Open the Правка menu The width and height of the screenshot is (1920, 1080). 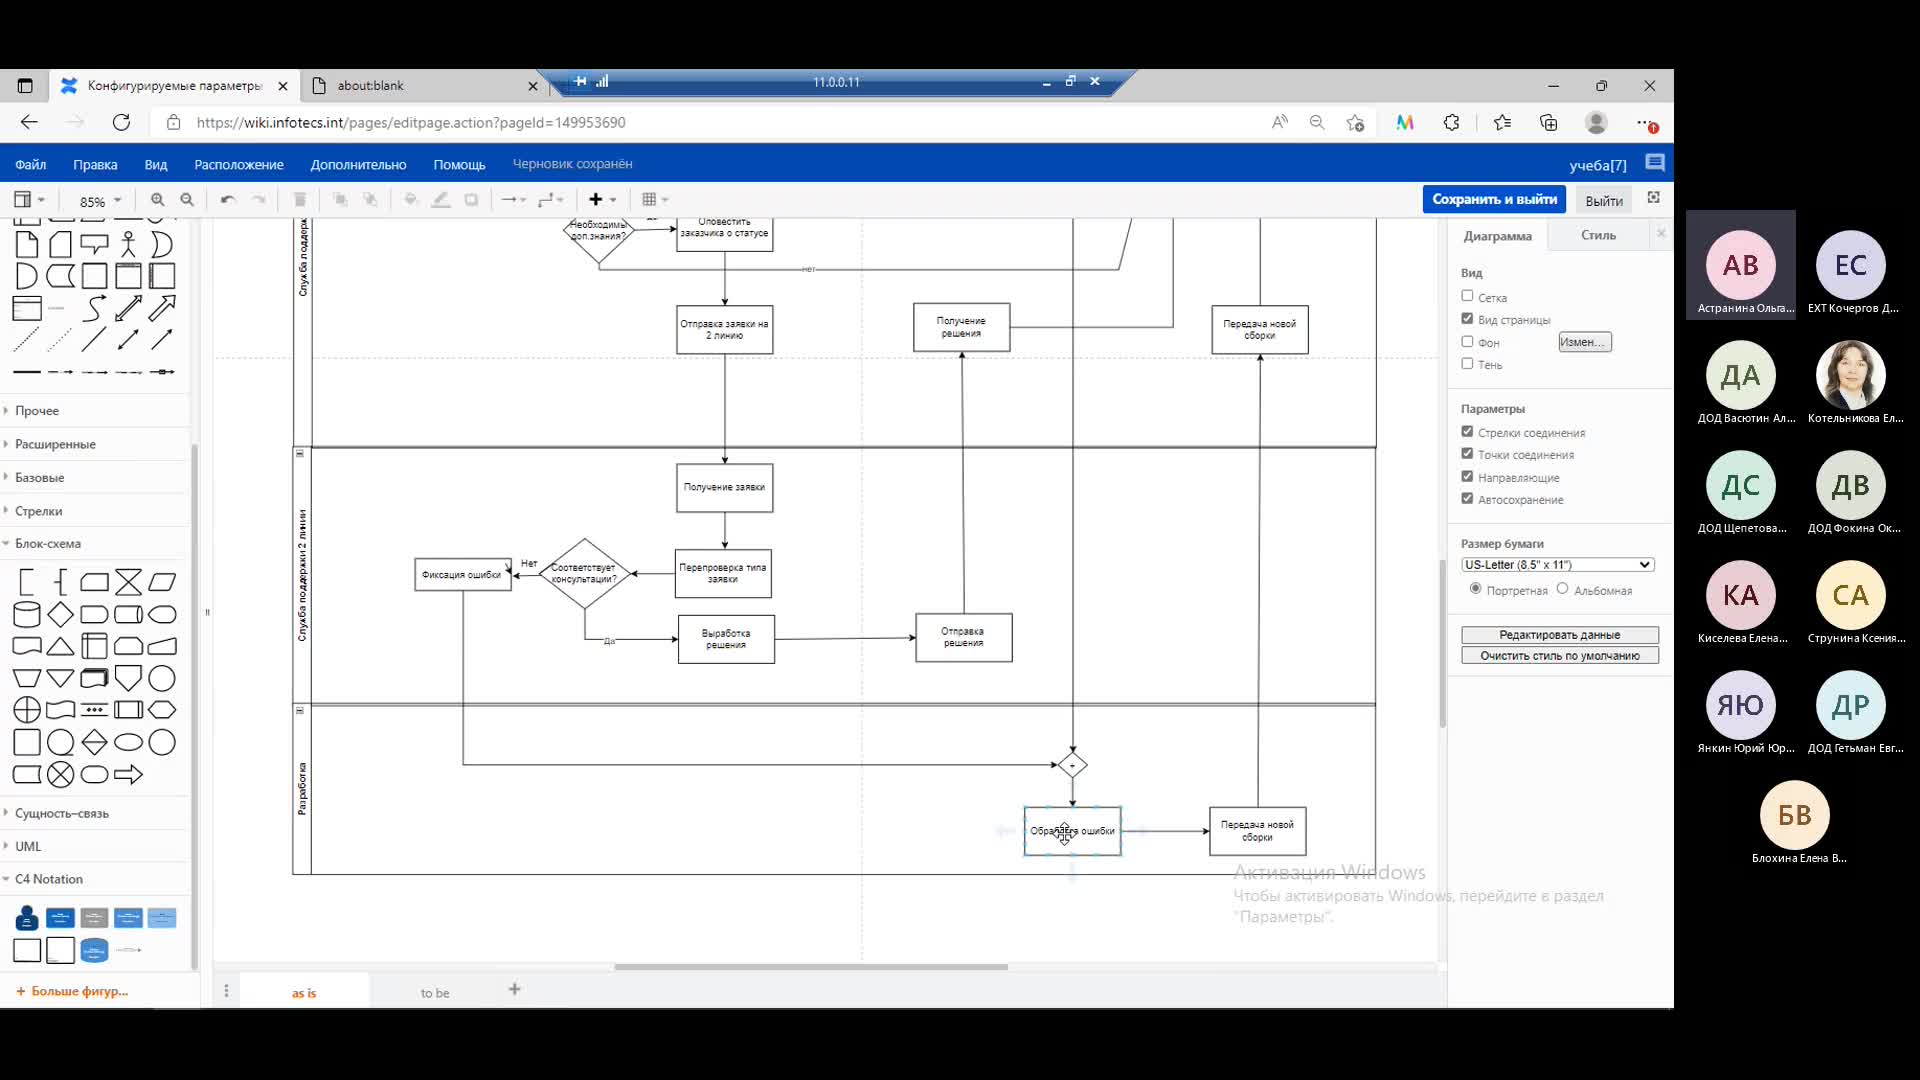click(x=95, y=165)
